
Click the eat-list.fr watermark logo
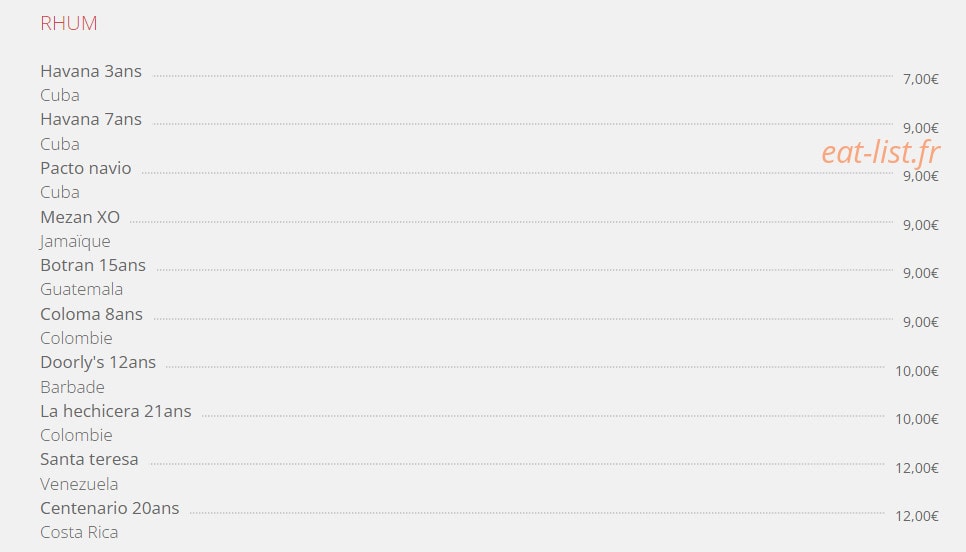click(880, 153)
